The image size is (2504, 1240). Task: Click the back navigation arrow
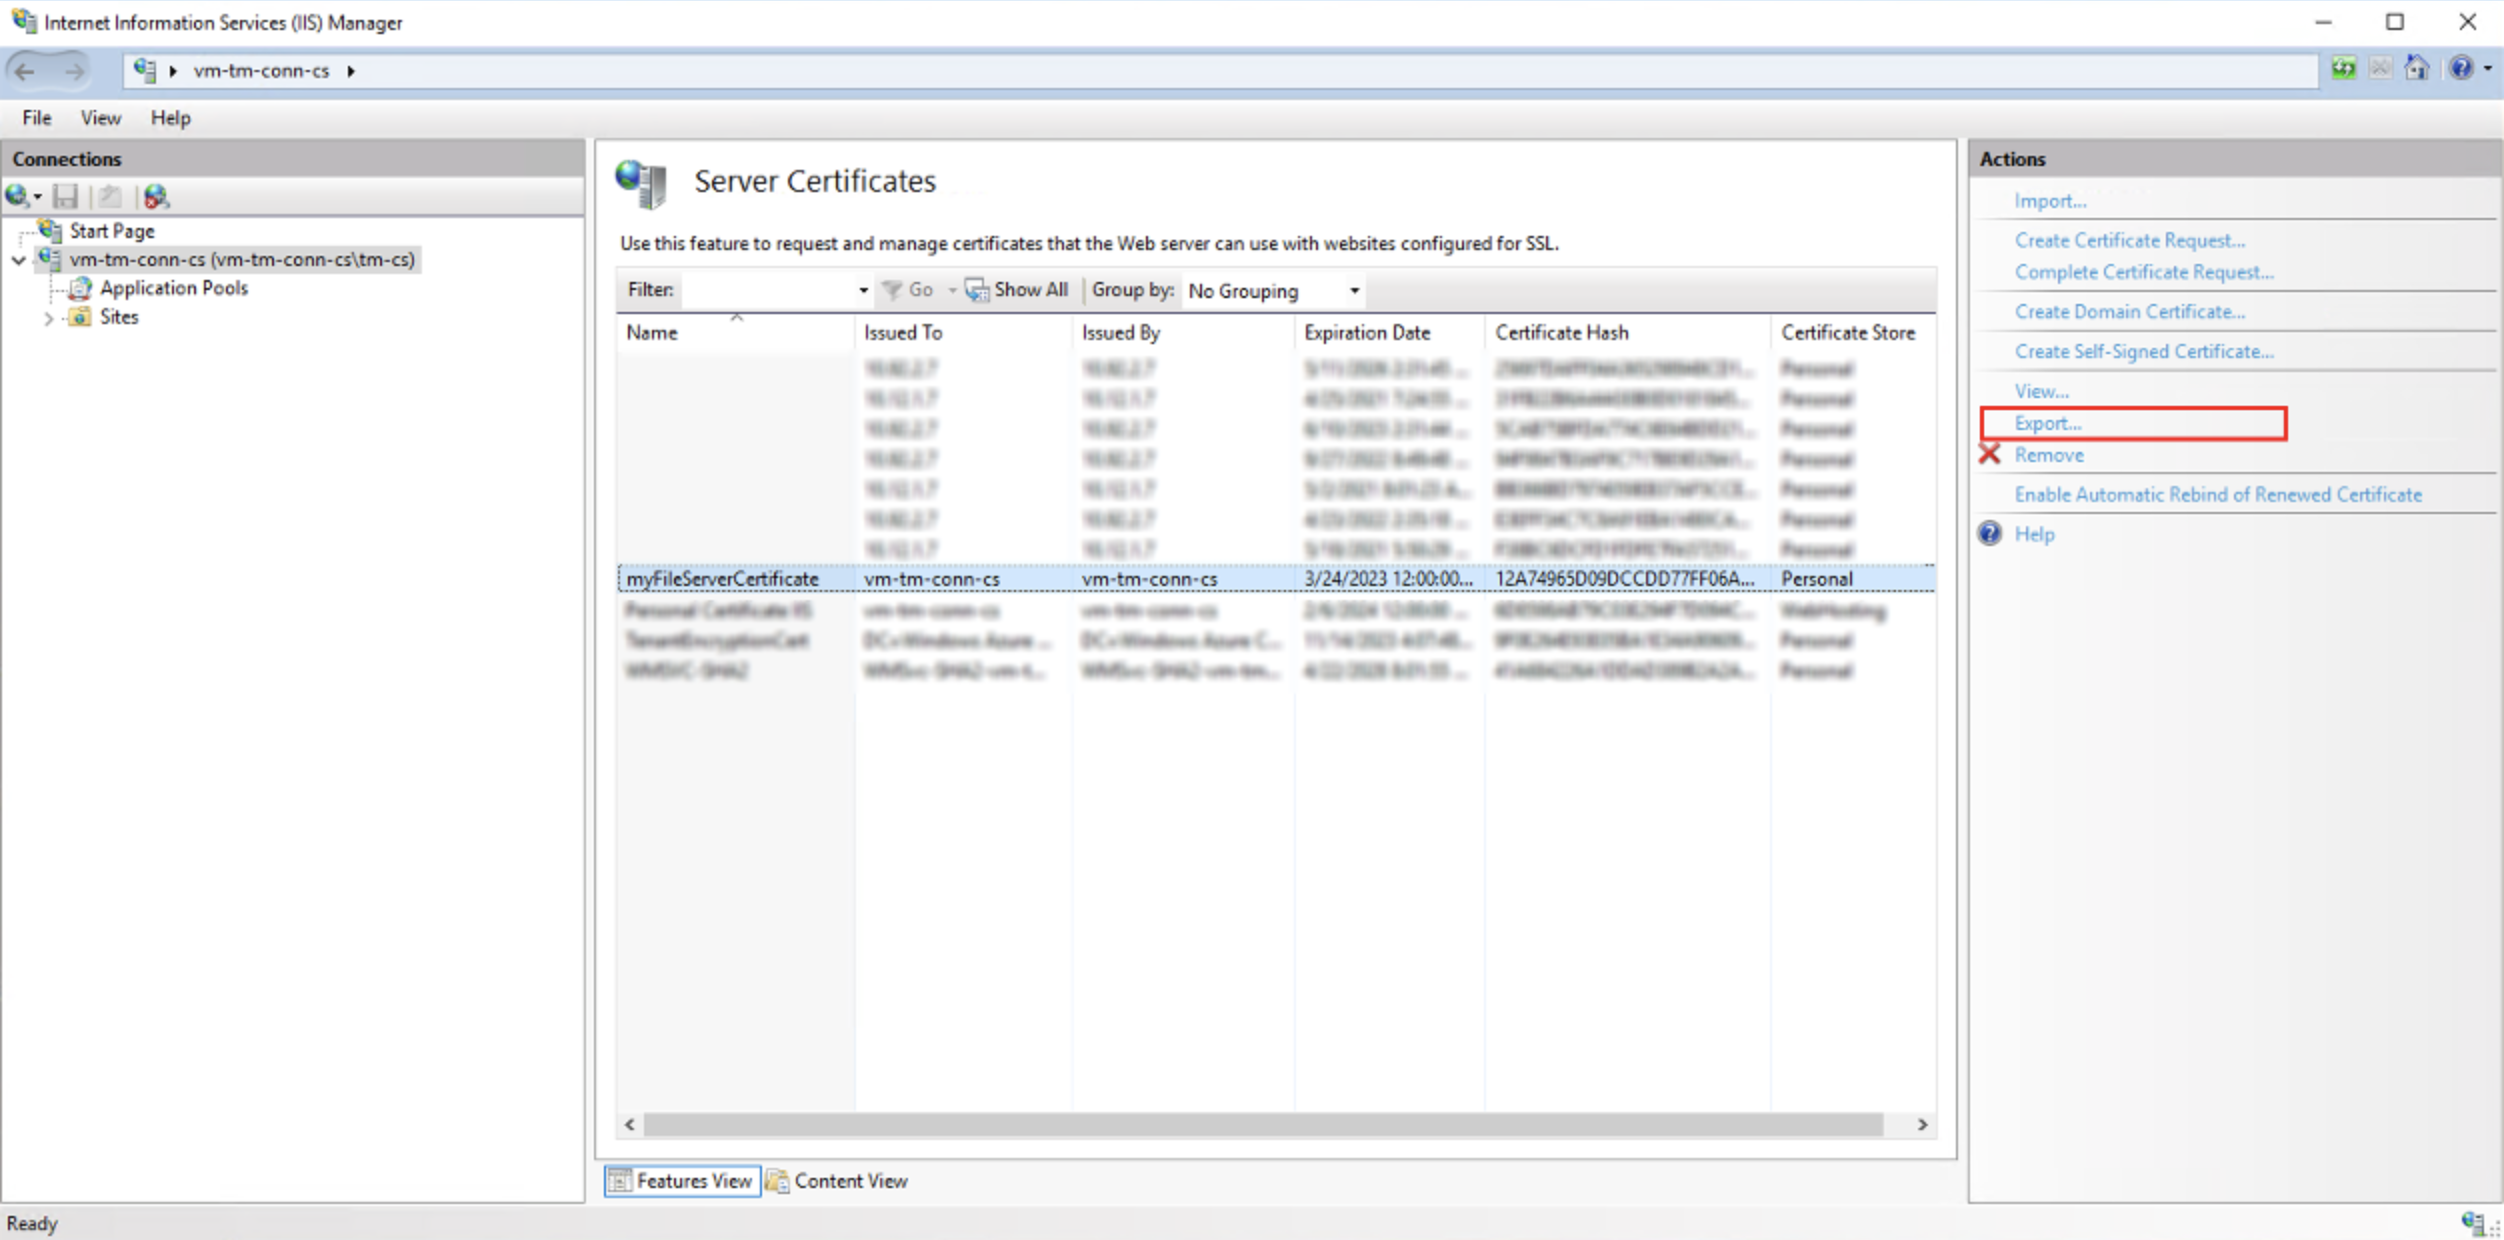pos(25,70)
